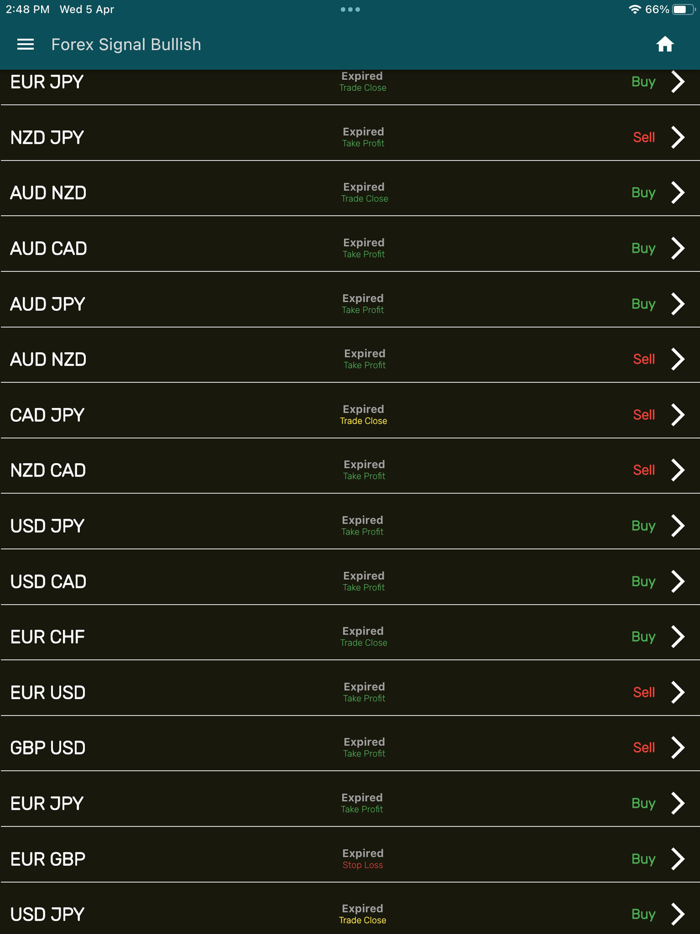
Task: Click the Sell label on GBP USD
Action: click(x=643, y=747)
